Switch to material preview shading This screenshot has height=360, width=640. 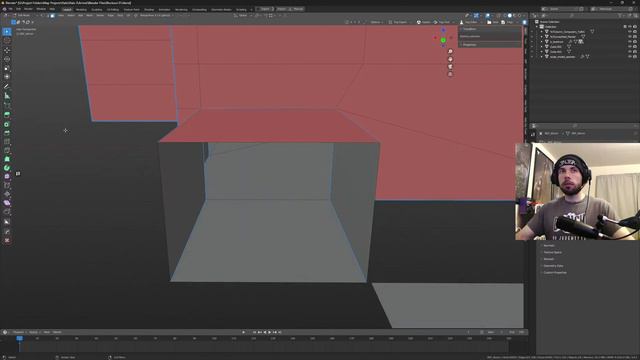515,16
